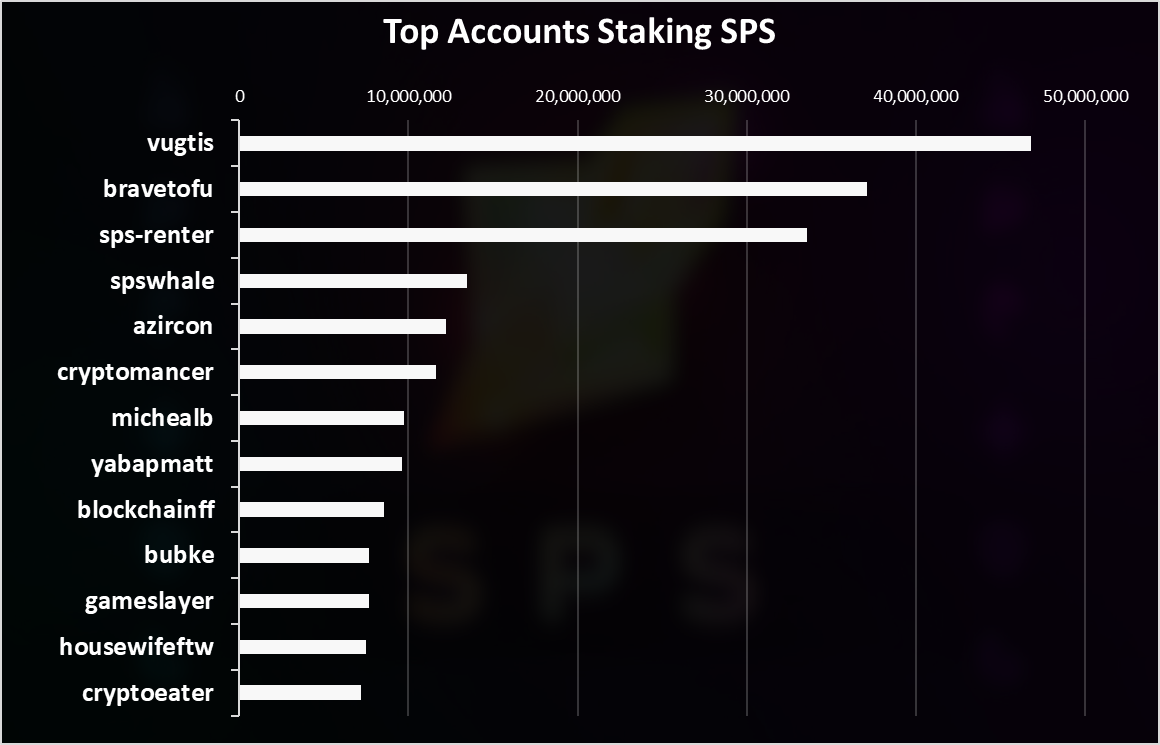
Task: Select the cryptomancer bar
Action: (337, 372)
